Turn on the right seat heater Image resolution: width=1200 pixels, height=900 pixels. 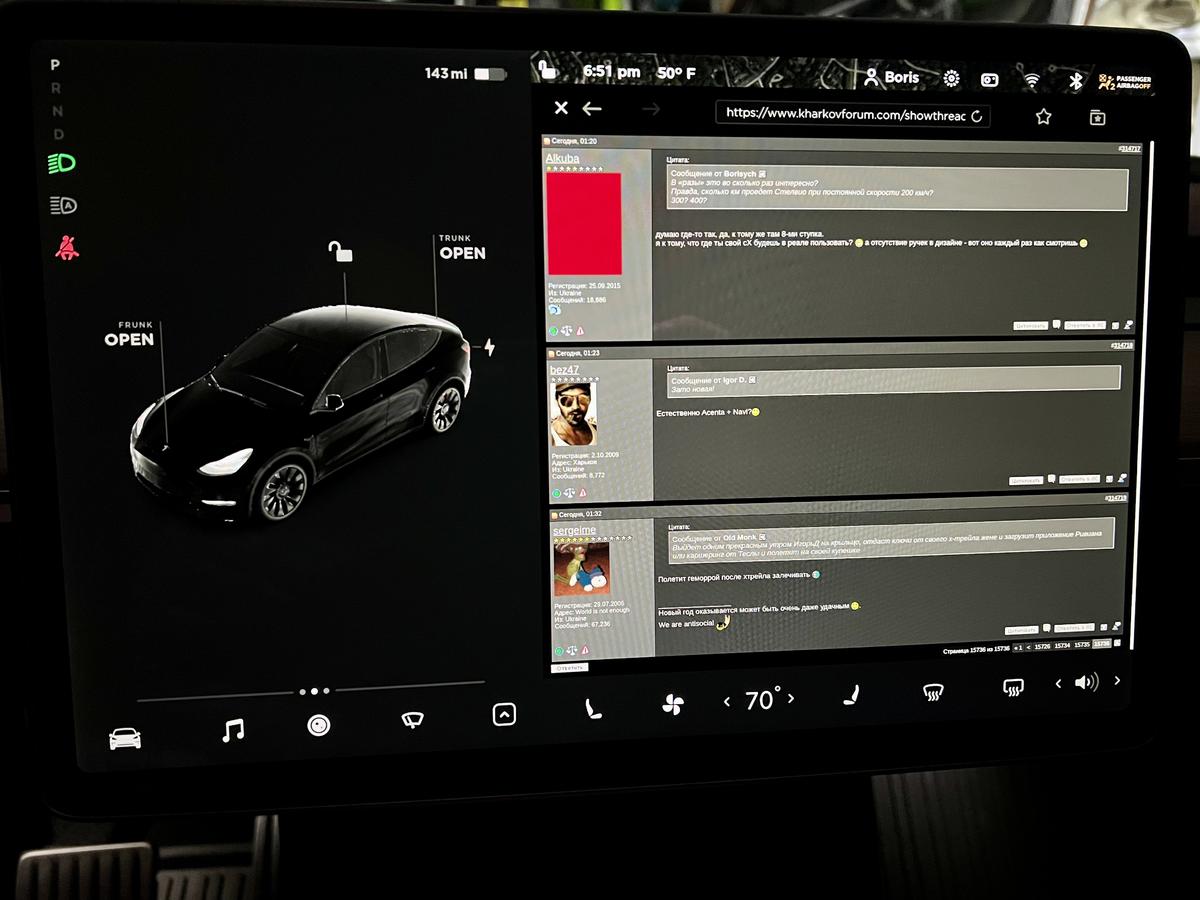(x=851, y=694)
